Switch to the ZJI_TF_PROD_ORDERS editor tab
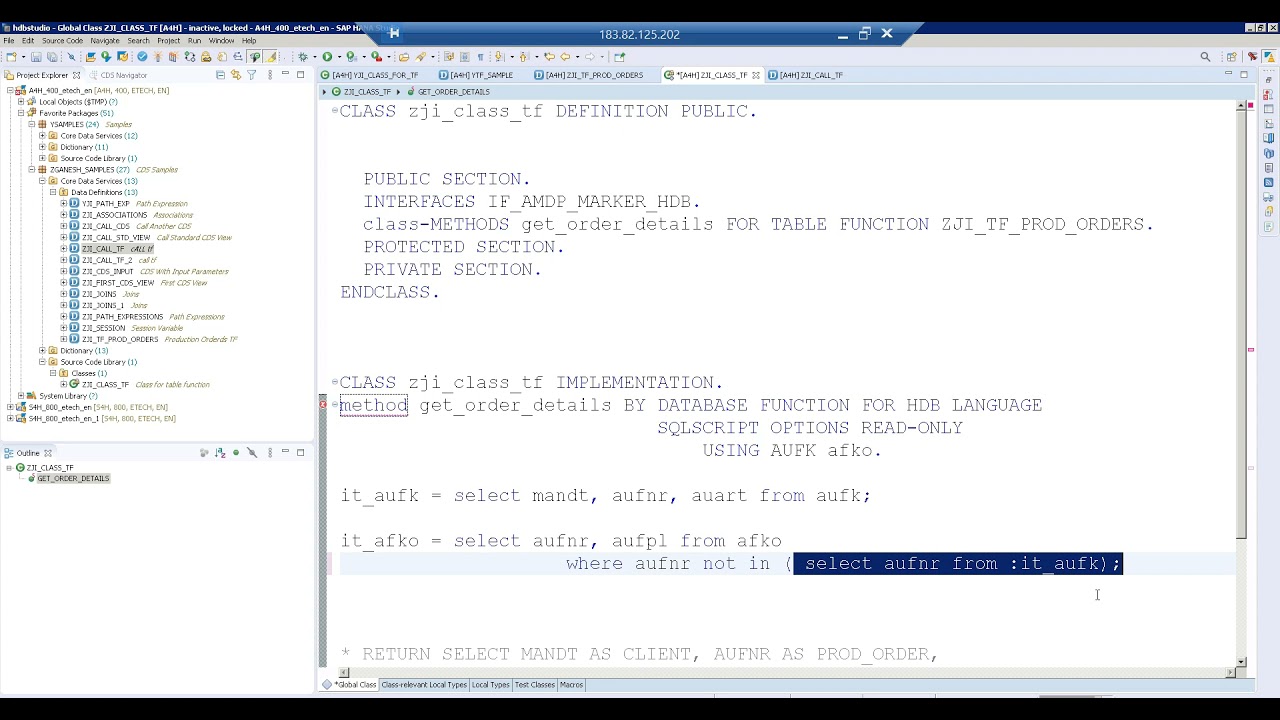This screenshot has height=720, width=1280. (x=589, y=75)
